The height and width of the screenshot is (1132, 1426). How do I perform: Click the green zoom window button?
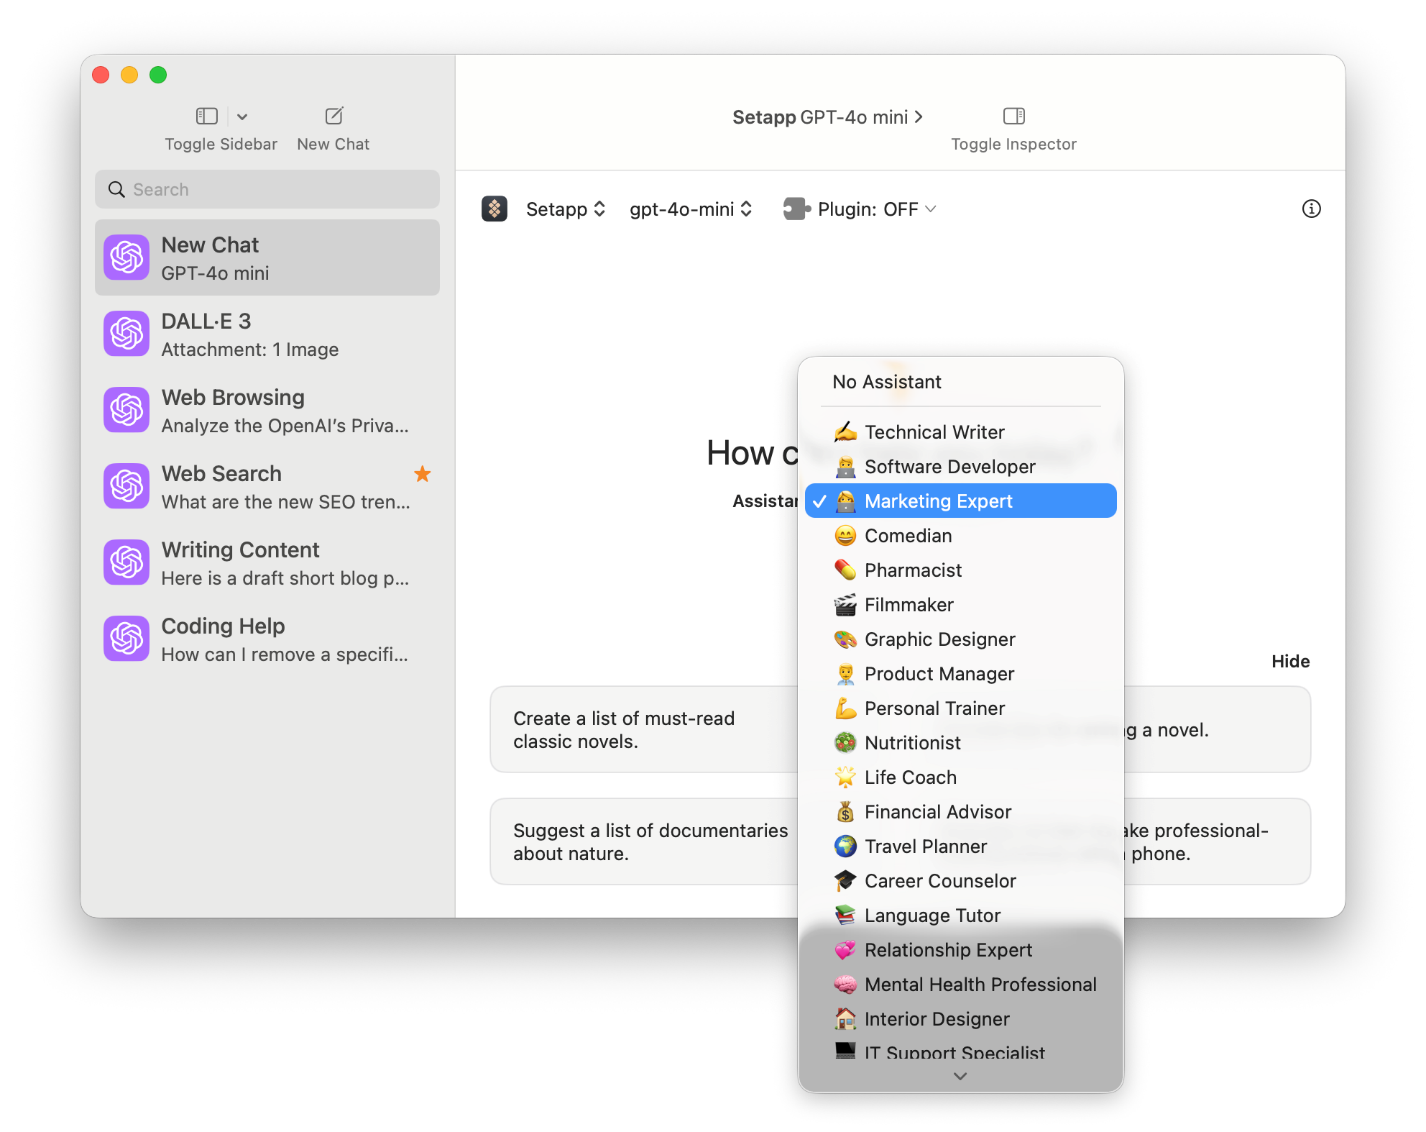coord(158,75)
